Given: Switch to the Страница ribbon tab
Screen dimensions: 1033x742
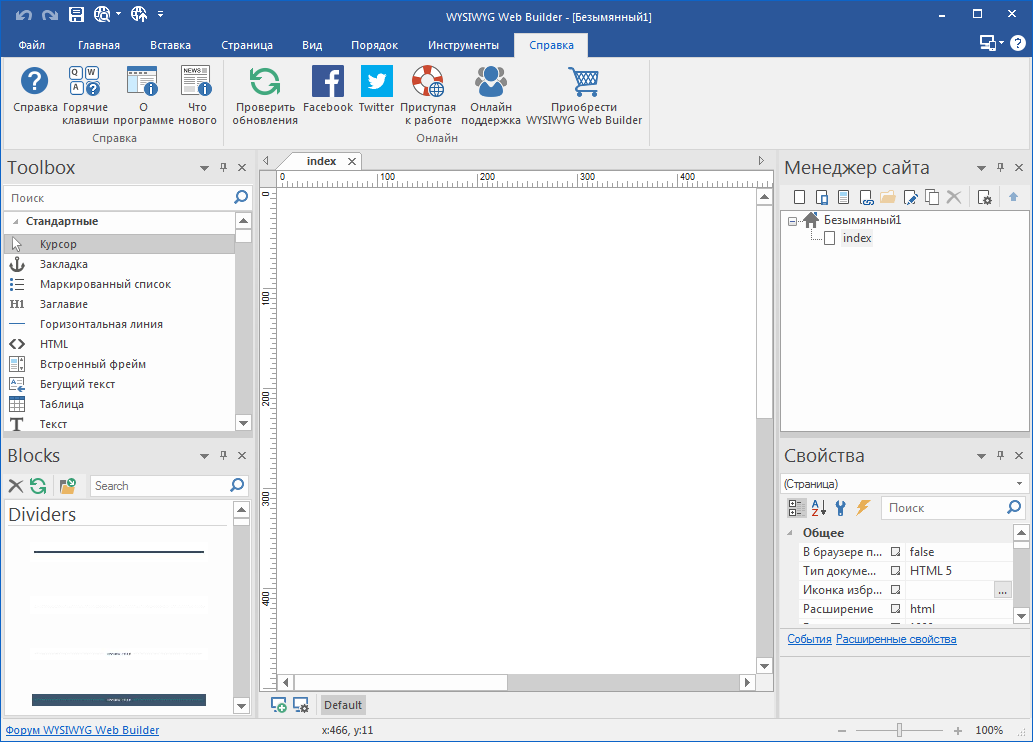Looking at the screenshot, I should click(x=246, y=45).
